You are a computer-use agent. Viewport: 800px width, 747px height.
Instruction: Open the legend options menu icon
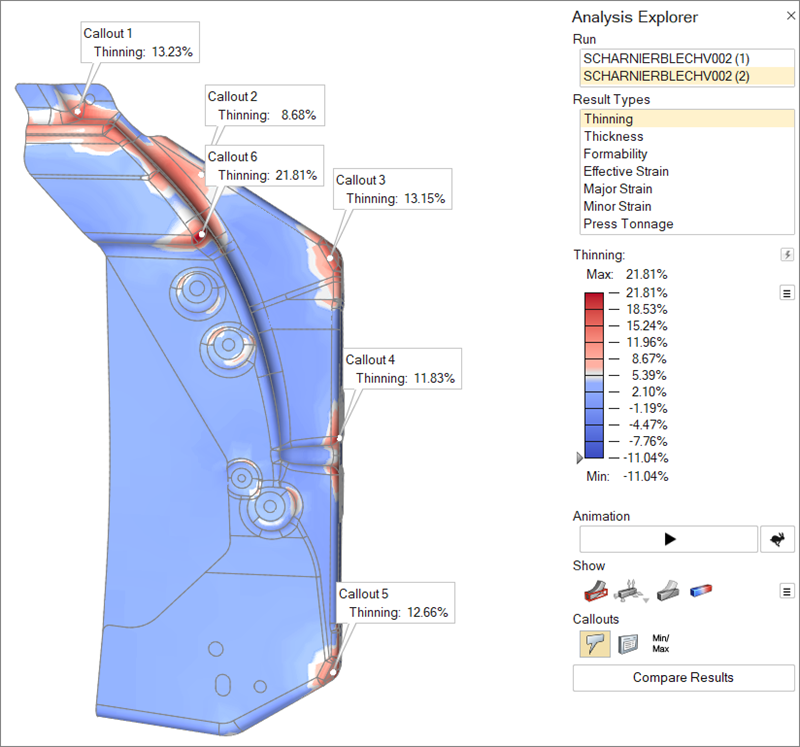tap(787, 292)
